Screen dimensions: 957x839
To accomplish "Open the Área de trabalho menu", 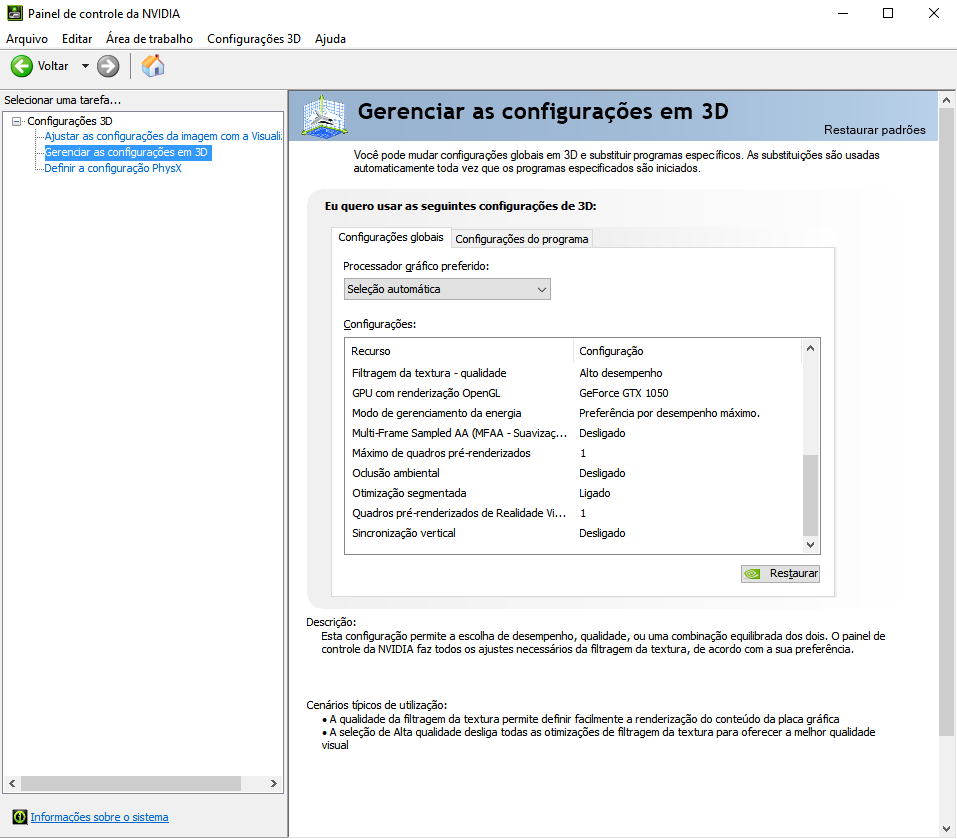I will coord(150,38).
